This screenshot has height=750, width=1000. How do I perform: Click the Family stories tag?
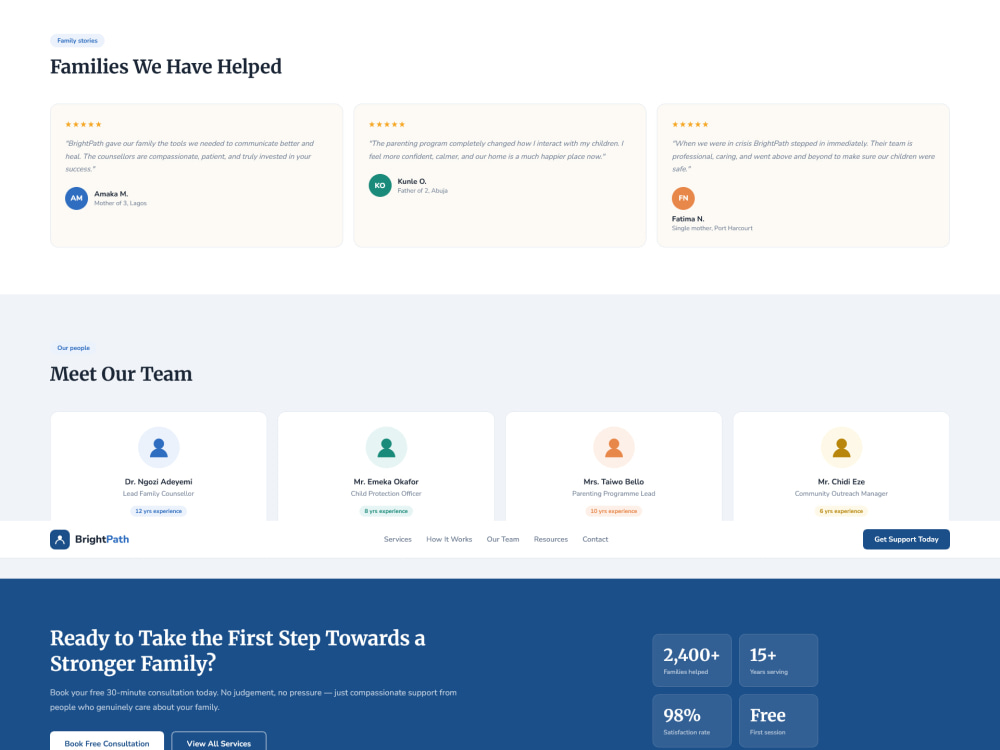click(77, 41)
